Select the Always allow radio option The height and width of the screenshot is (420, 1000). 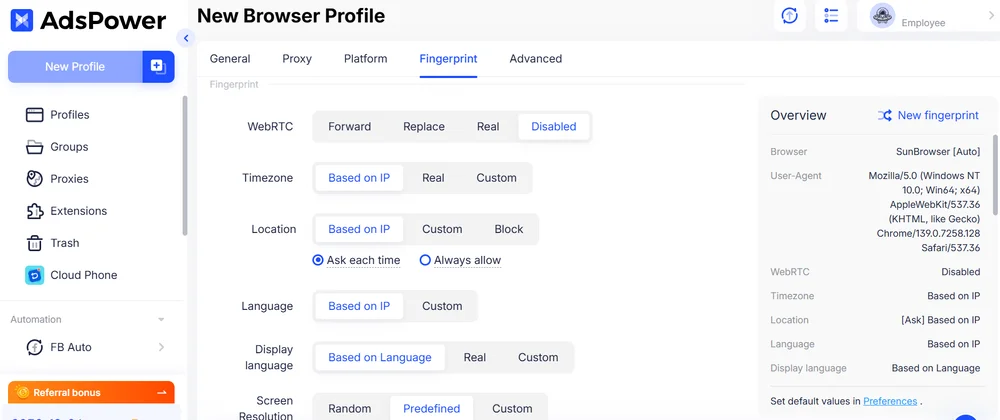(425, 260)
